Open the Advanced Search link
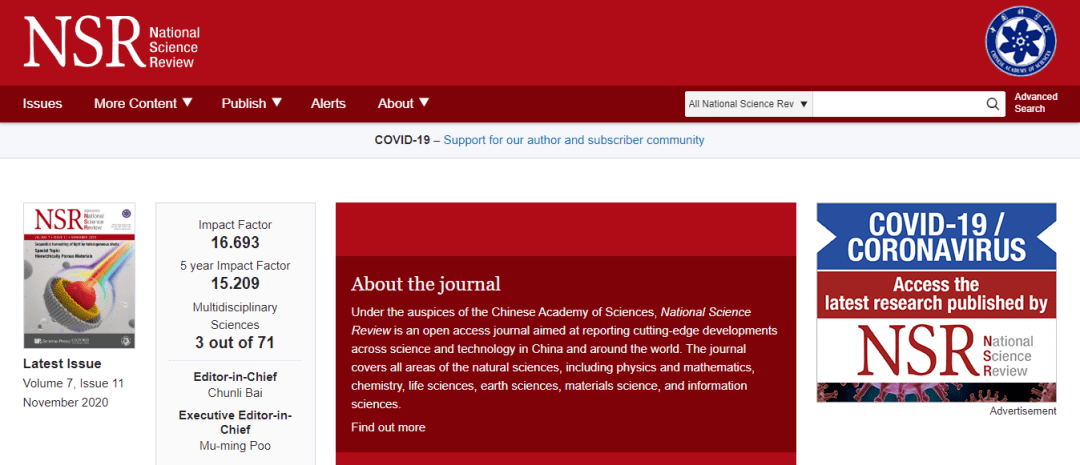The image size is (1080, 465). tap(1035, 103)
